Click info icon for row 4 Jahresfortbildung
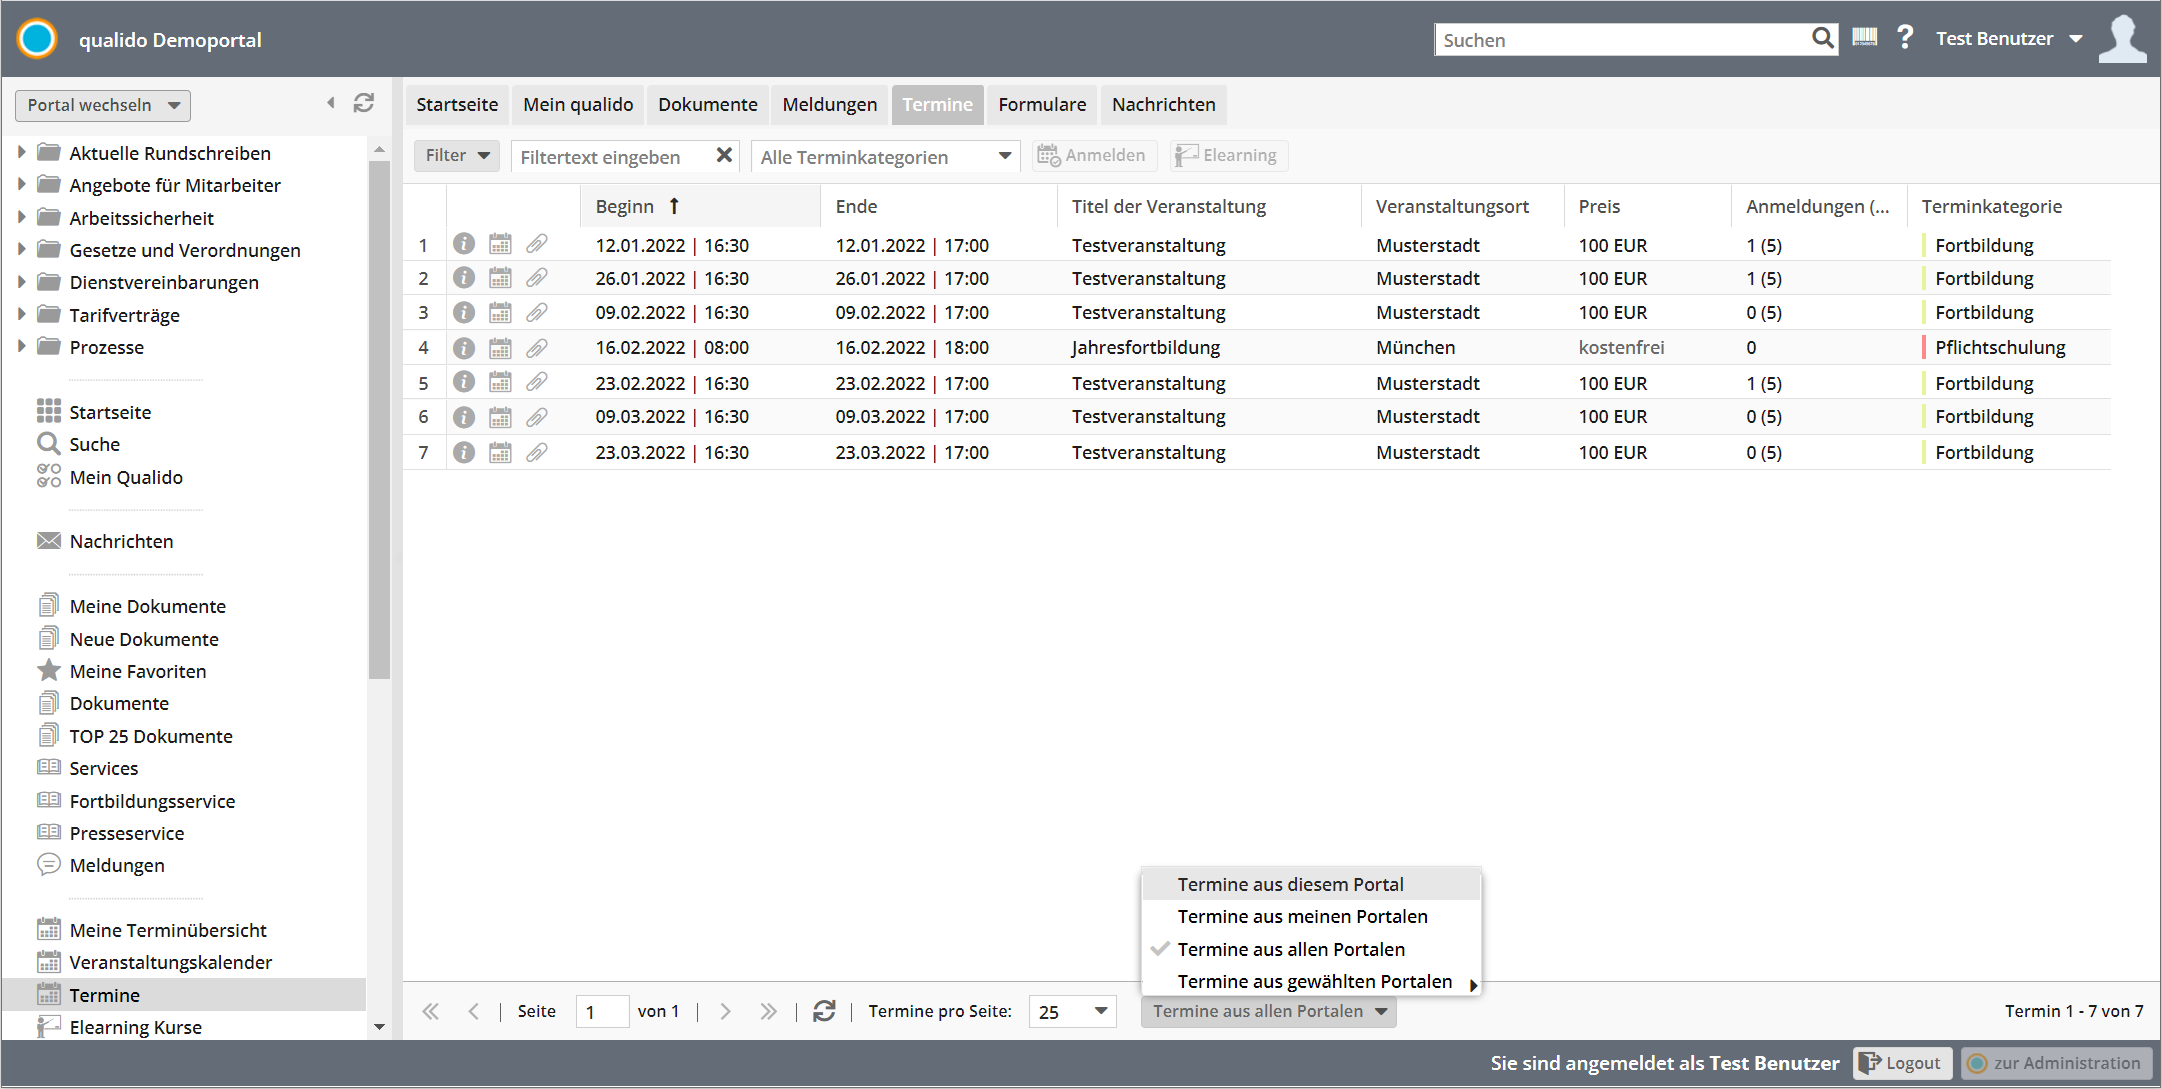Image resolution: width=2162 pixels, height=1089 pixels. tap(463, 348)
